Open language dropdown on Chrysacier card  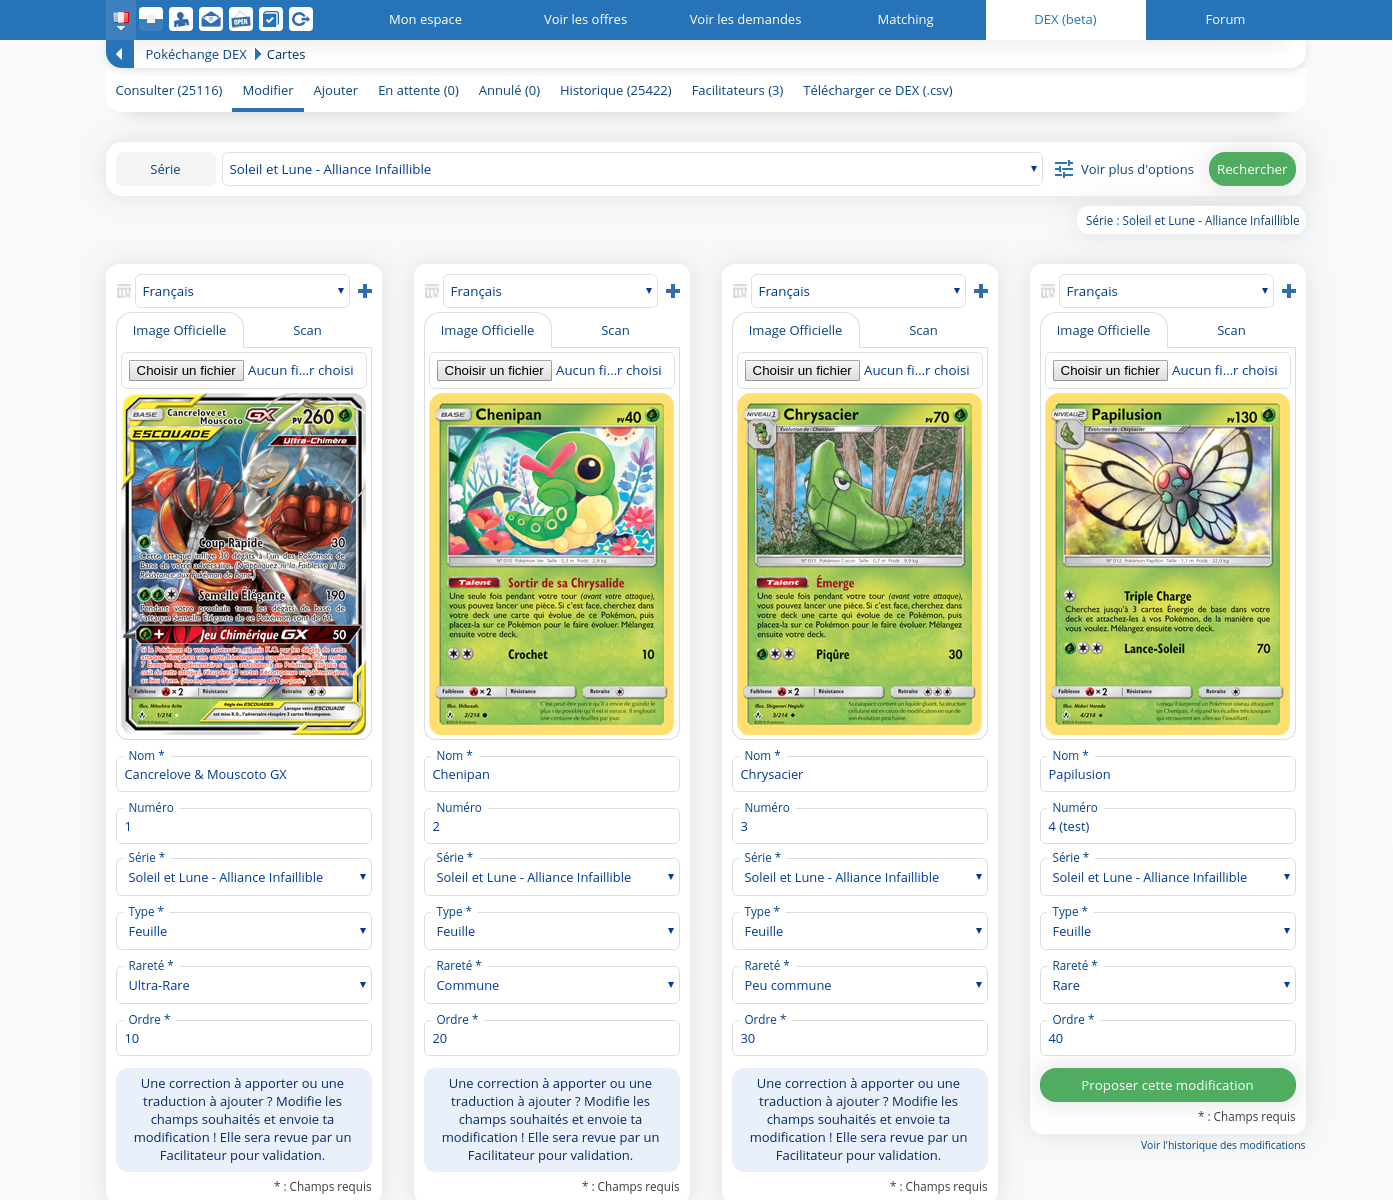pos(859,291)
